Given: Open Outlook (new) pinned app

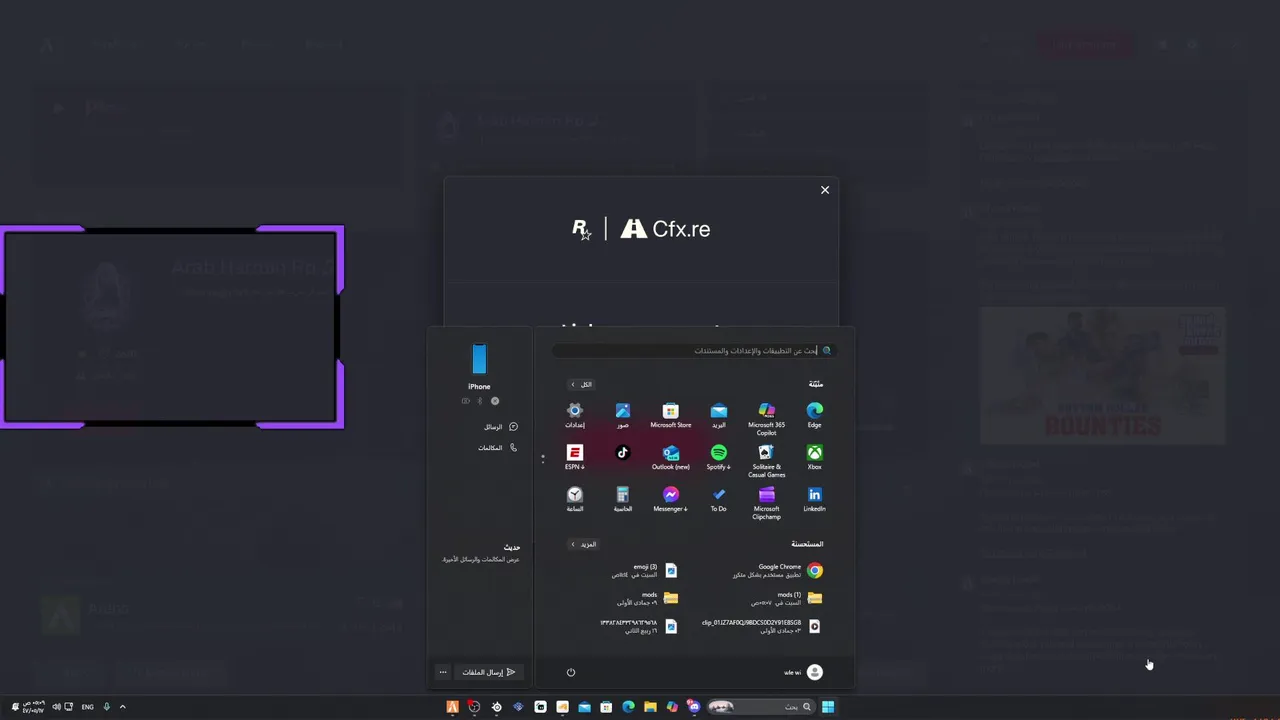Looking at the screenshot, I should [x=670, y=457].
